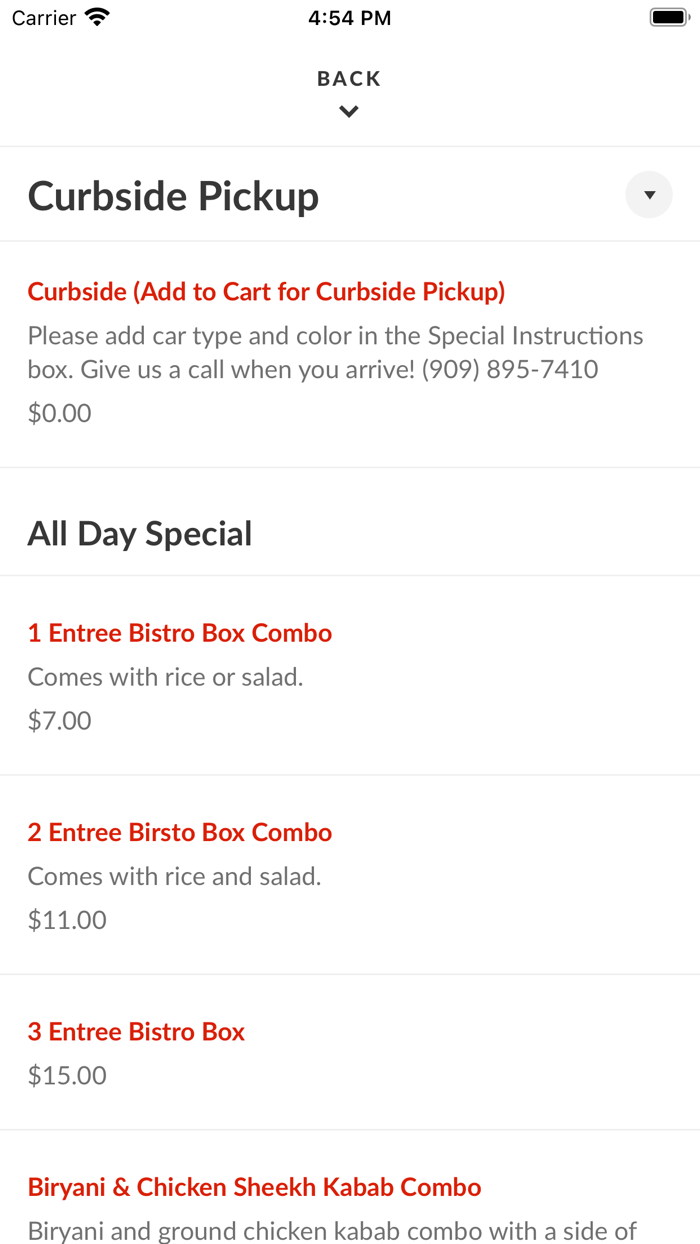Tap the Wi-Fi icon in status bar
700x1244 pixels.
point(96,16)
